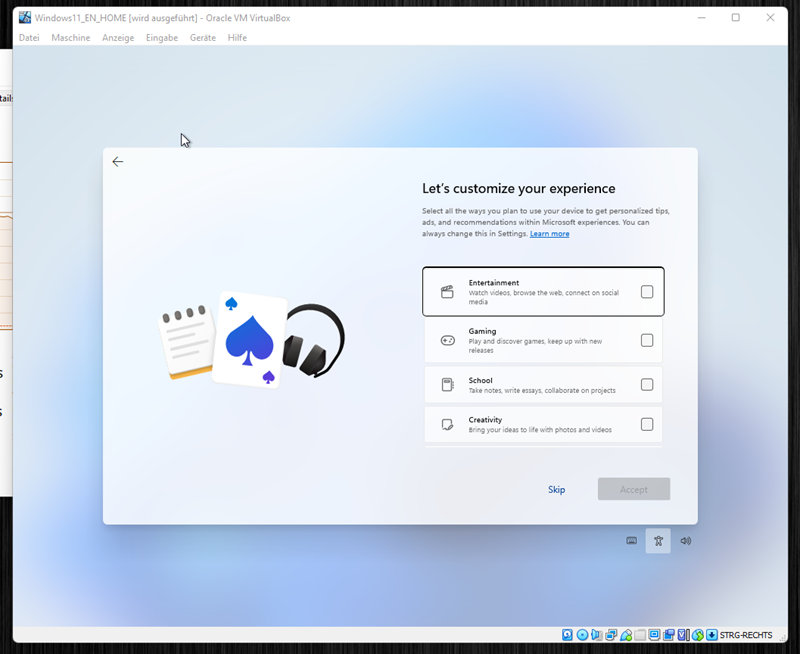Image resolution: width=800 pixels, height=654 pixels.
Task: Check the School checkbox
Action: click(647, 385)
